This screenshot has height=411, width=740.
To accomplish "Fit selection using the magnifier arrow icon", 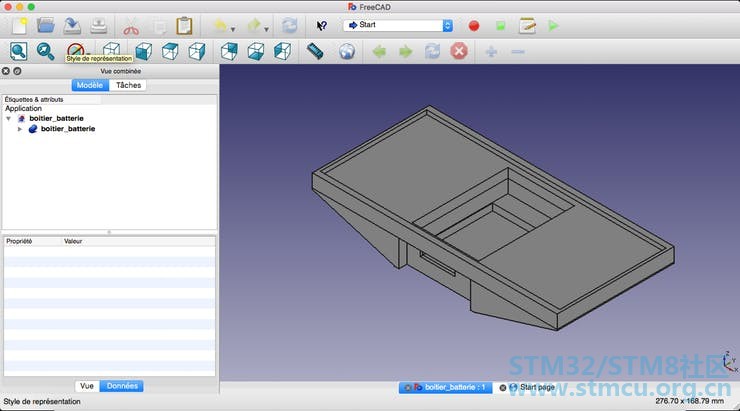I will click(x=45, y=51).
